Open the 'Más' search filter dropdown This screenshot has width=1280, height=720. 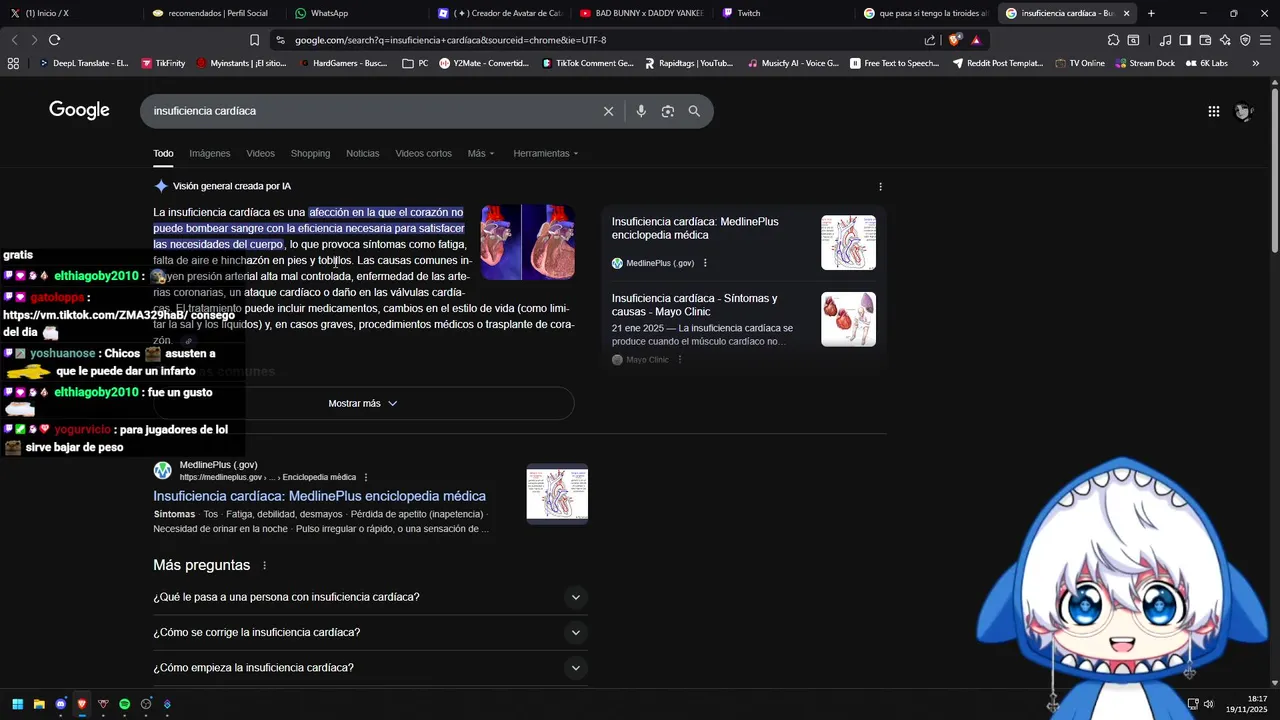[480, 153]
